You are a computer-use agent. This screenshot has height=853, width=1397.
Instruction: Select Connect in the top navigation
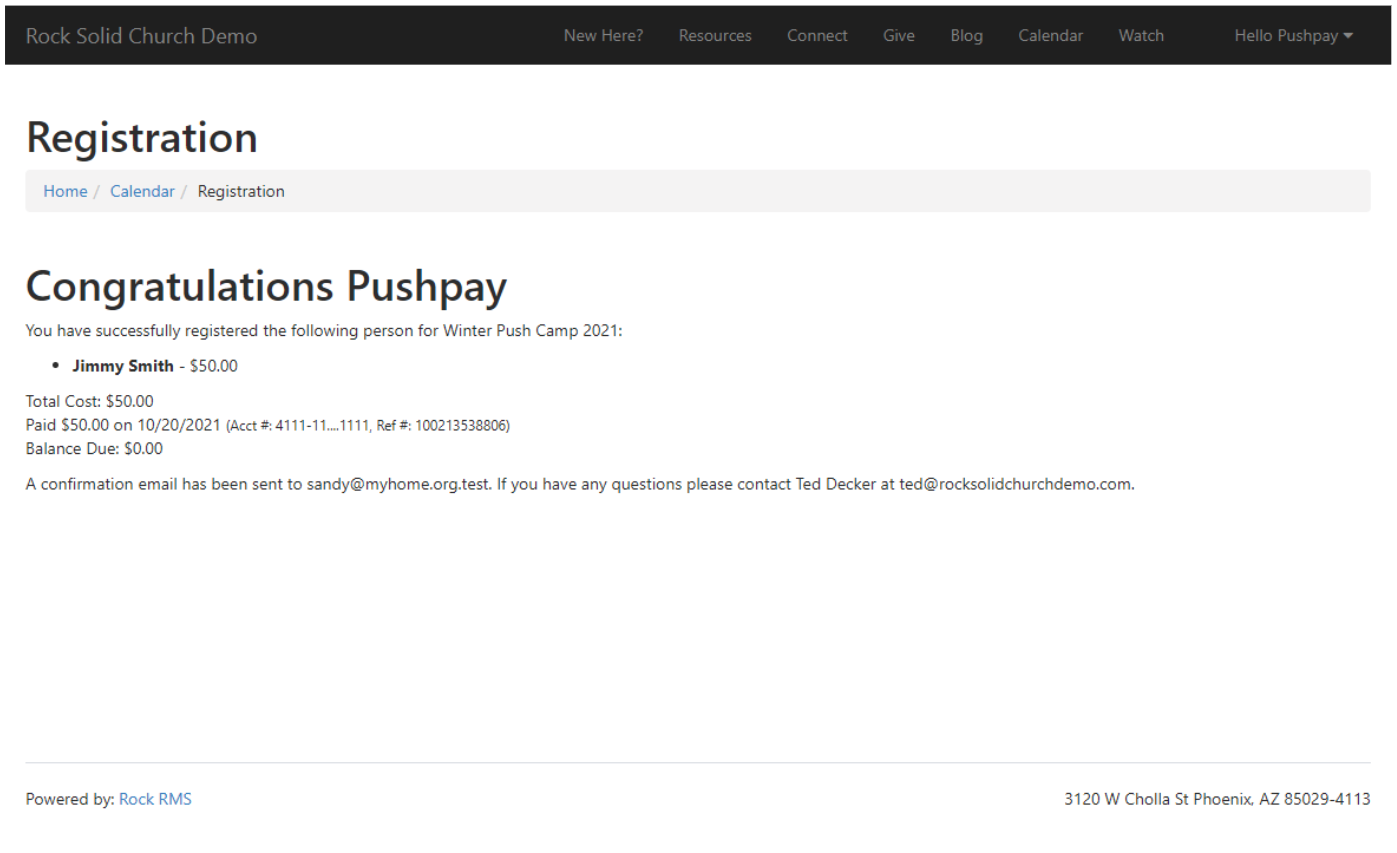[x=816, y=36]
